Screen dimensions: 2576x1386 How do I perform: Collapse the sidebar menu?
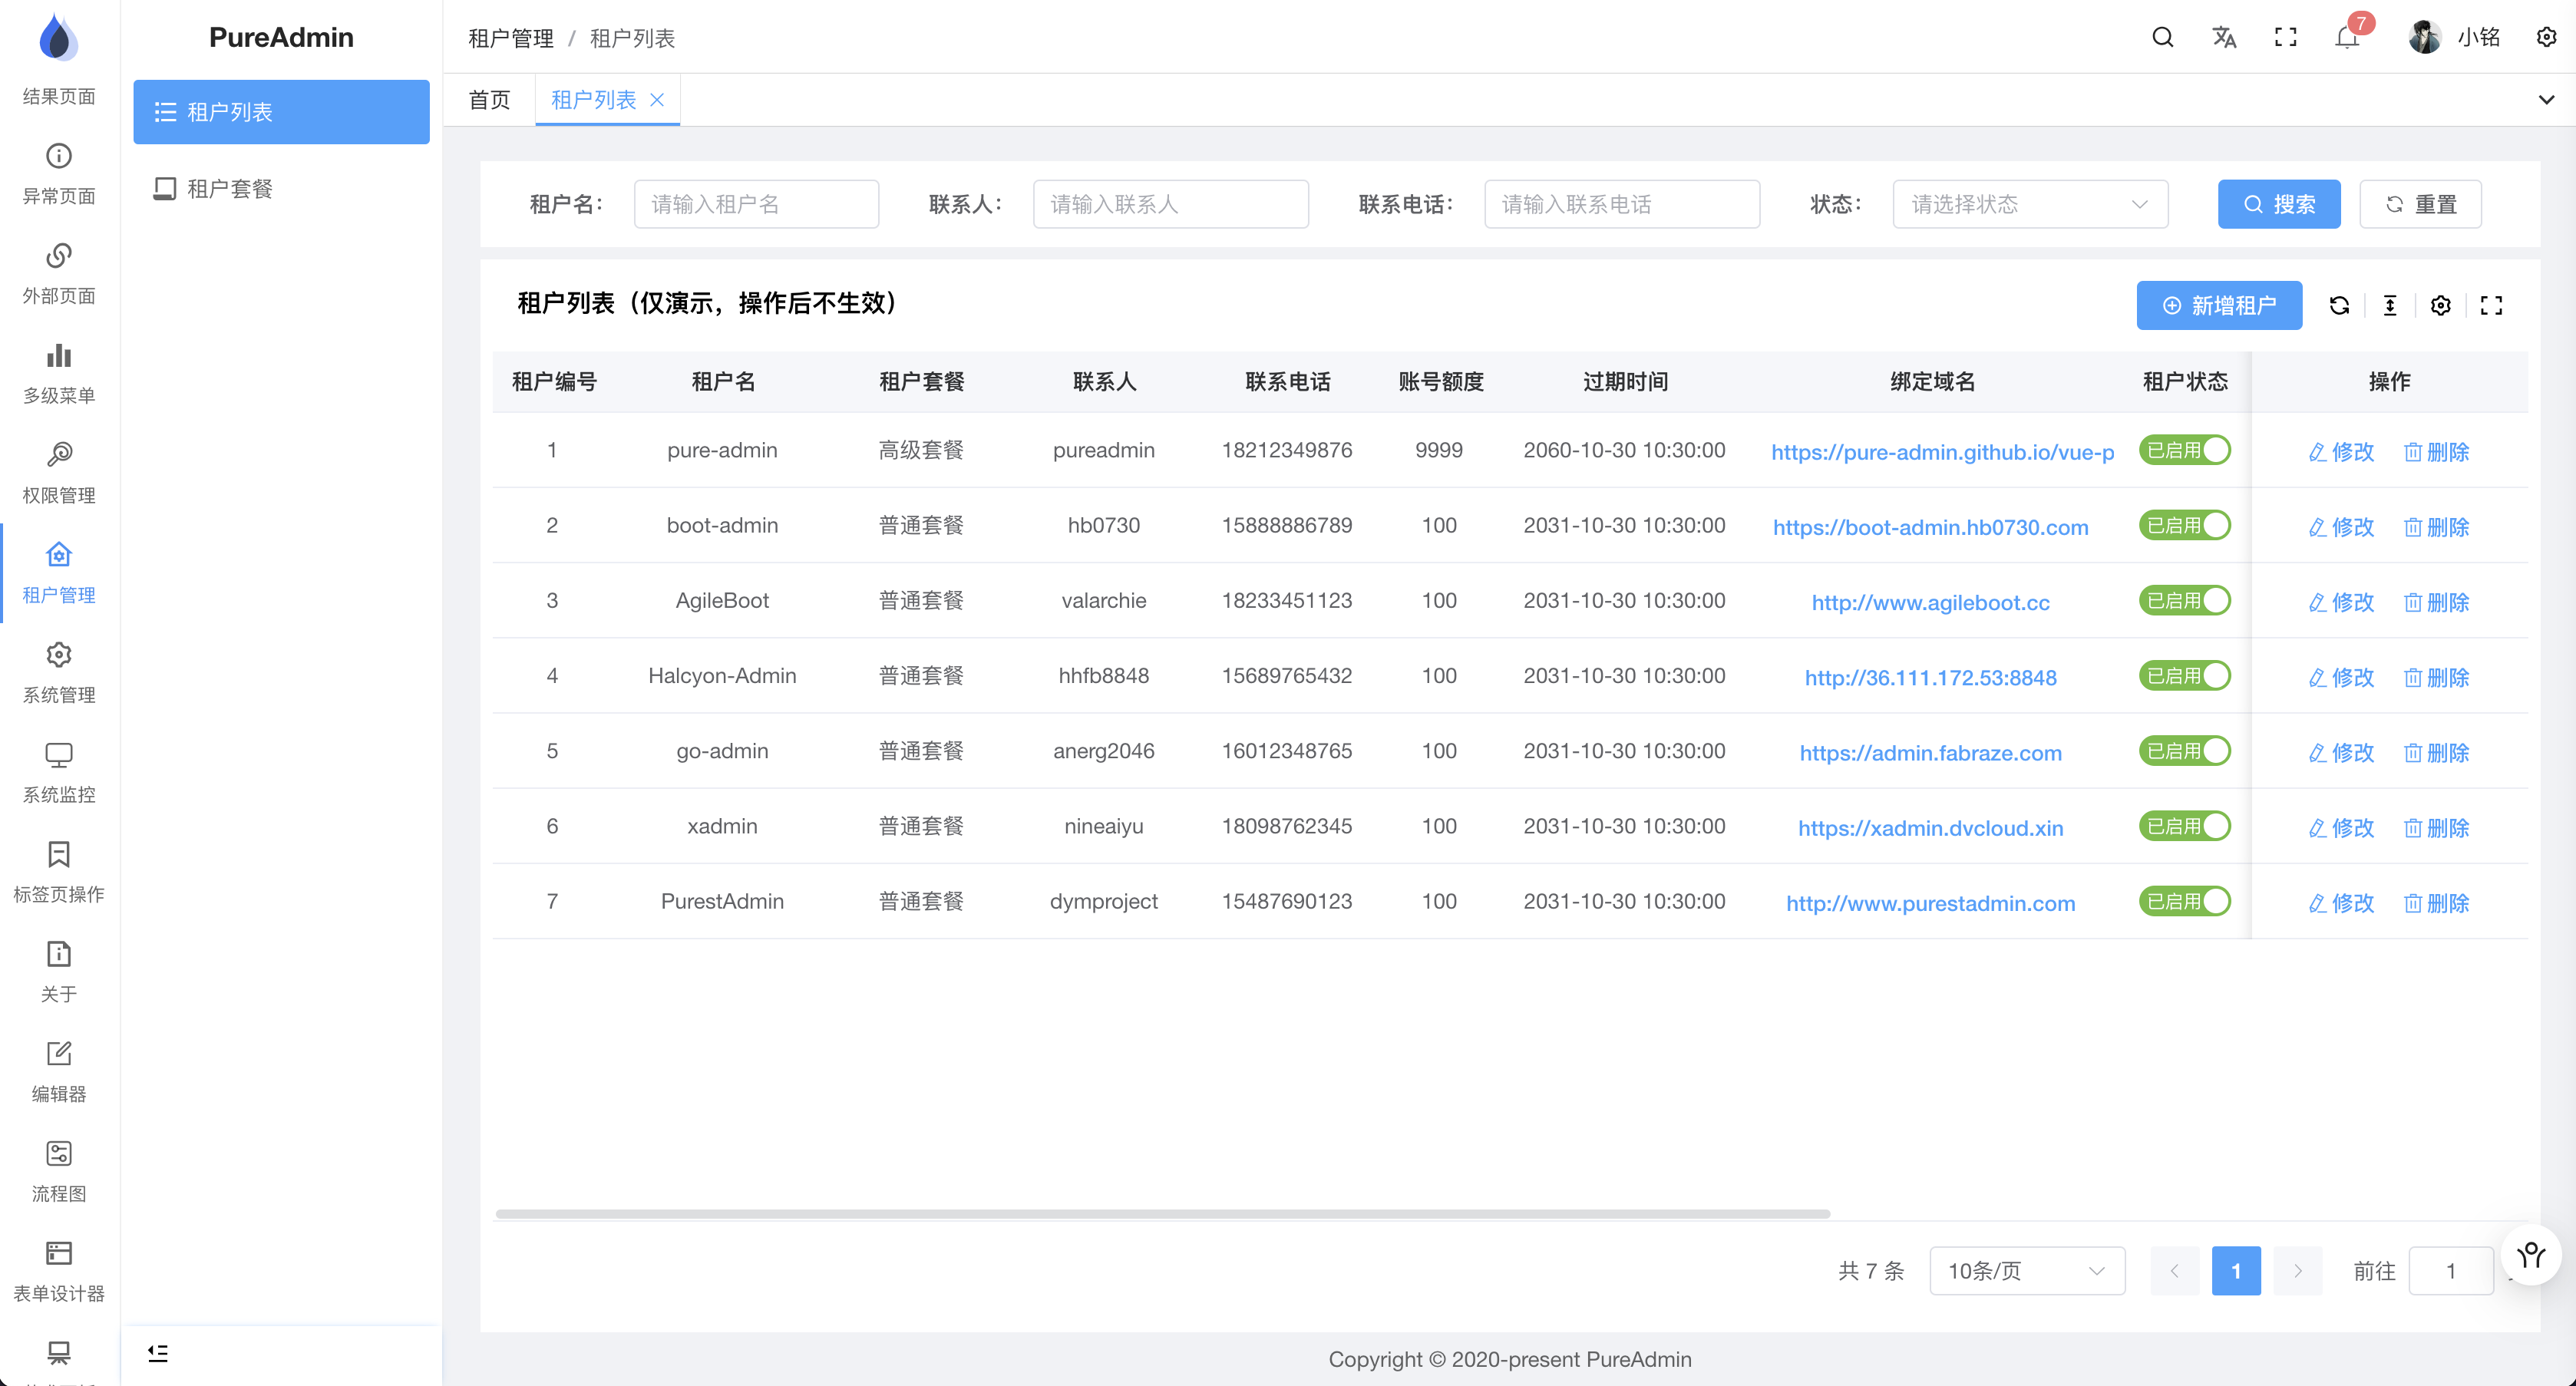pos(158,1353)
